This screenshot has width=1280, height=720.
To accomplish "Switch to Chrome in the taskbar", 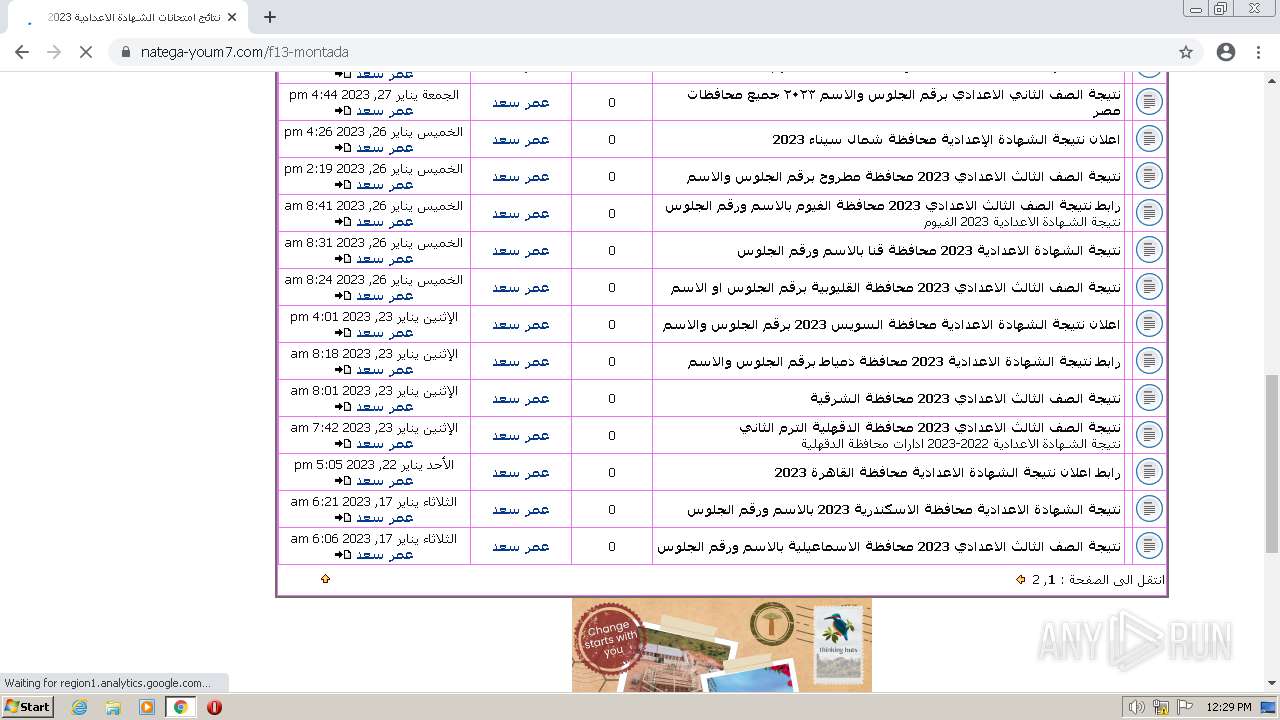I will pos(181,707).
